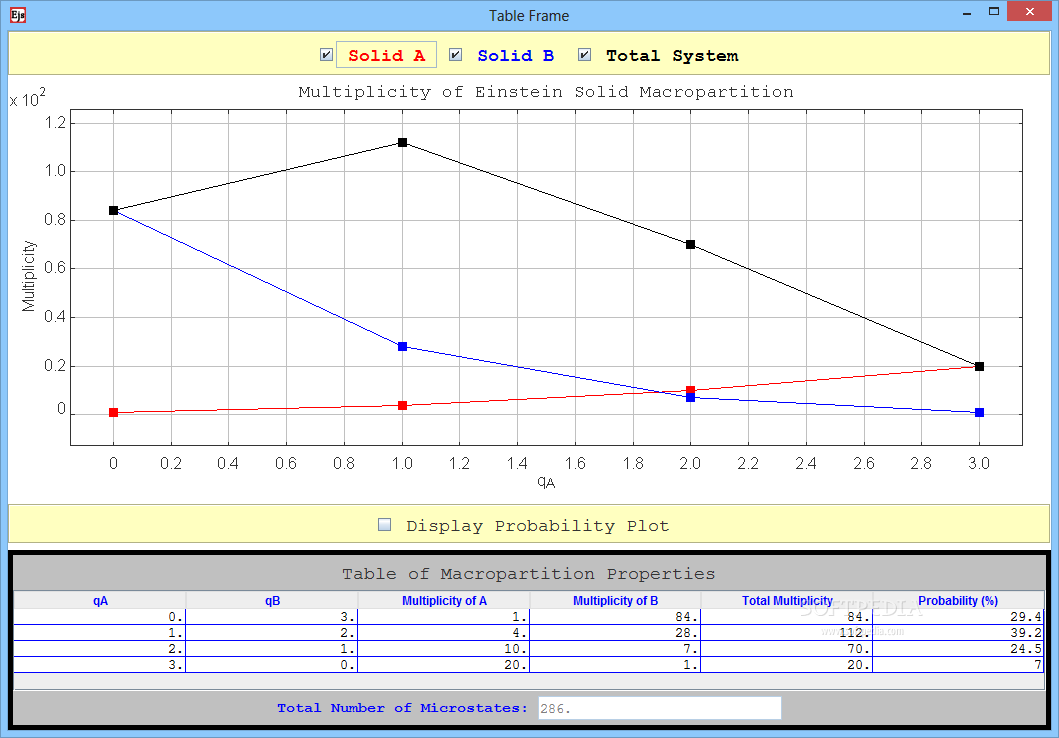Minimize the Table Frame window
1059x738 pixels.
click(x=967, y=12)
